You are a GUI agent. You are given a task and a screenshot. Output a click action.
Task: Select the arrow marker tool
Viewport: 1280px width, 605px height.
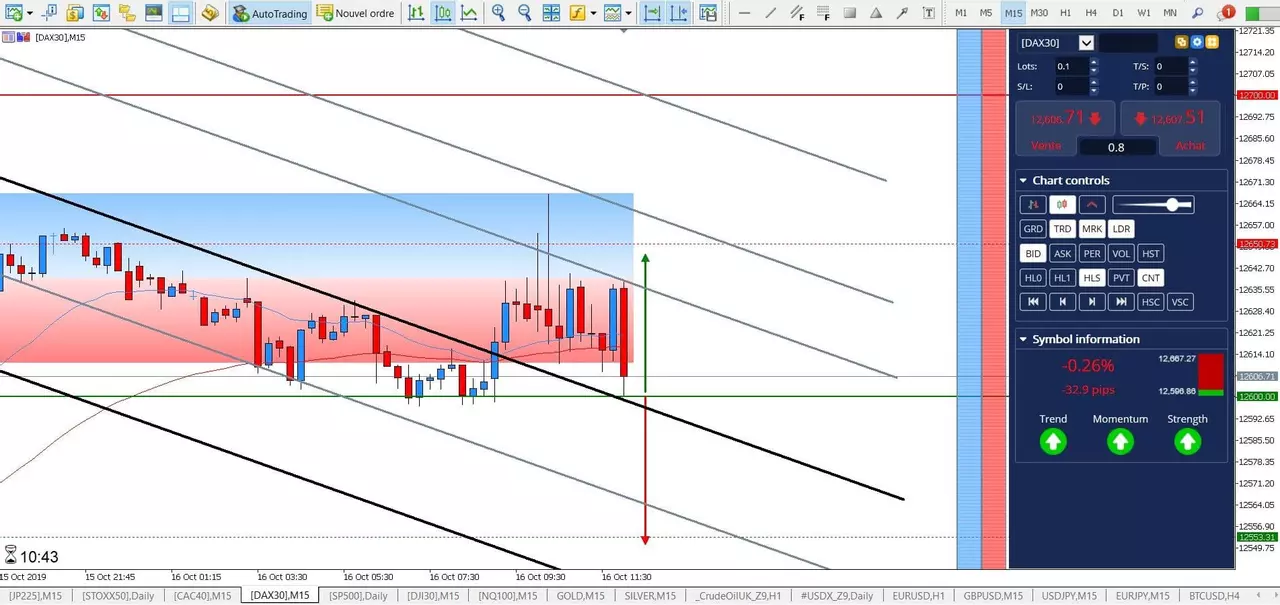(x=903, y=13)
